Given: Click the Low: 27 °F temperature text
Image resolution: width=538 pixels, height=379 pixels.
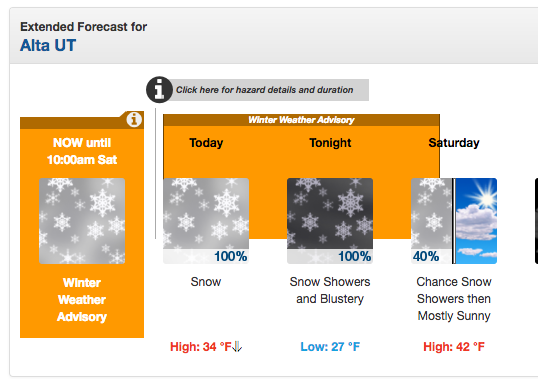Looking at the screenshot, I should coord(330,347).
